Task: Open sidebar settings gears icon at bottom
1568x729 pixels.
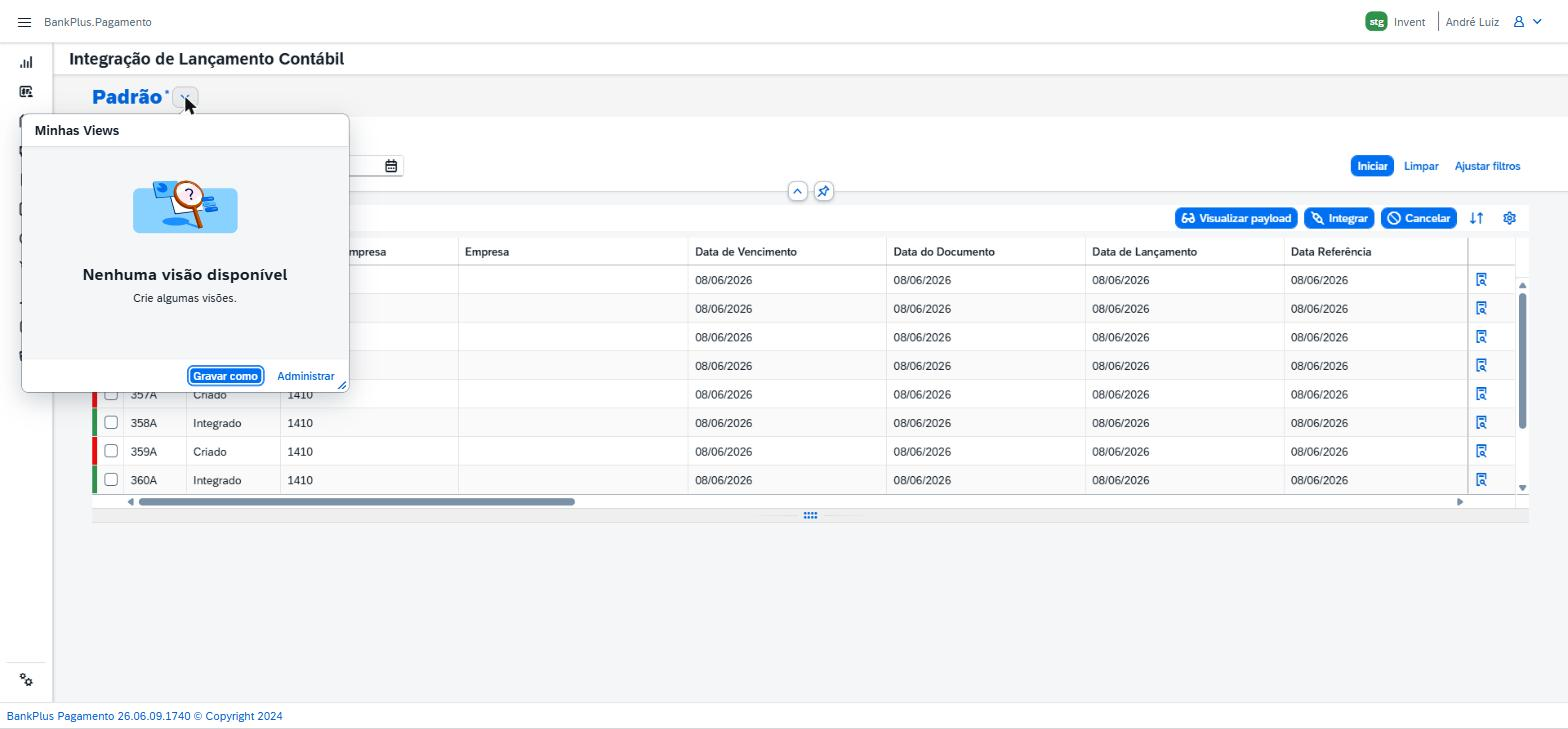Action: point(26,680)
